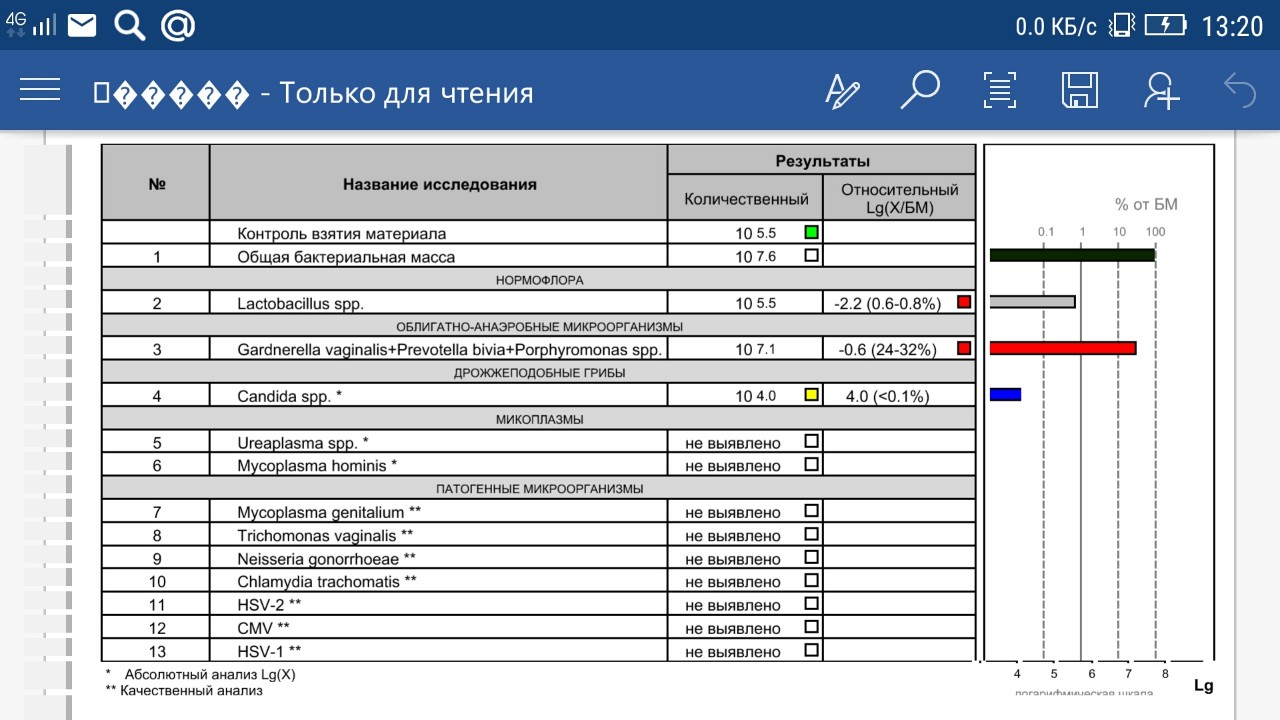Open the hamburger navigation menu
This screenshot has height=720, width=1280.
(x=40, y=90)
